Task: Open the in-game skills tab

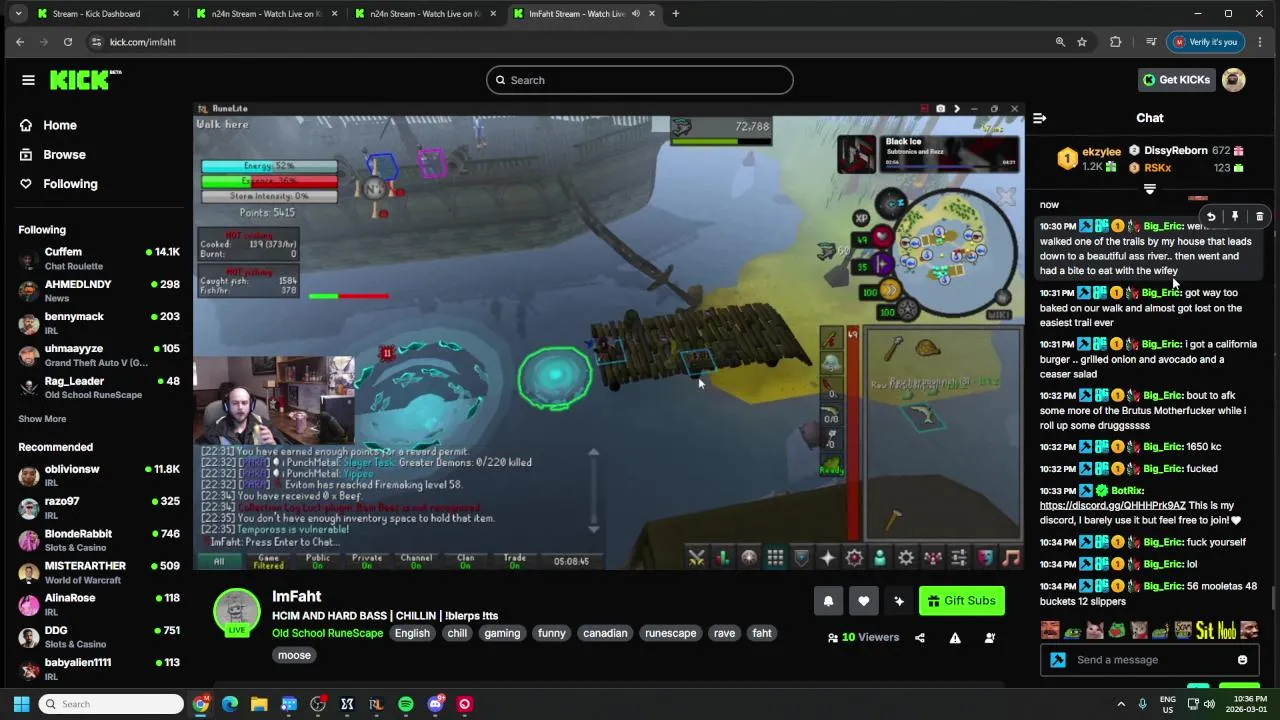Action: pos(722,558)
